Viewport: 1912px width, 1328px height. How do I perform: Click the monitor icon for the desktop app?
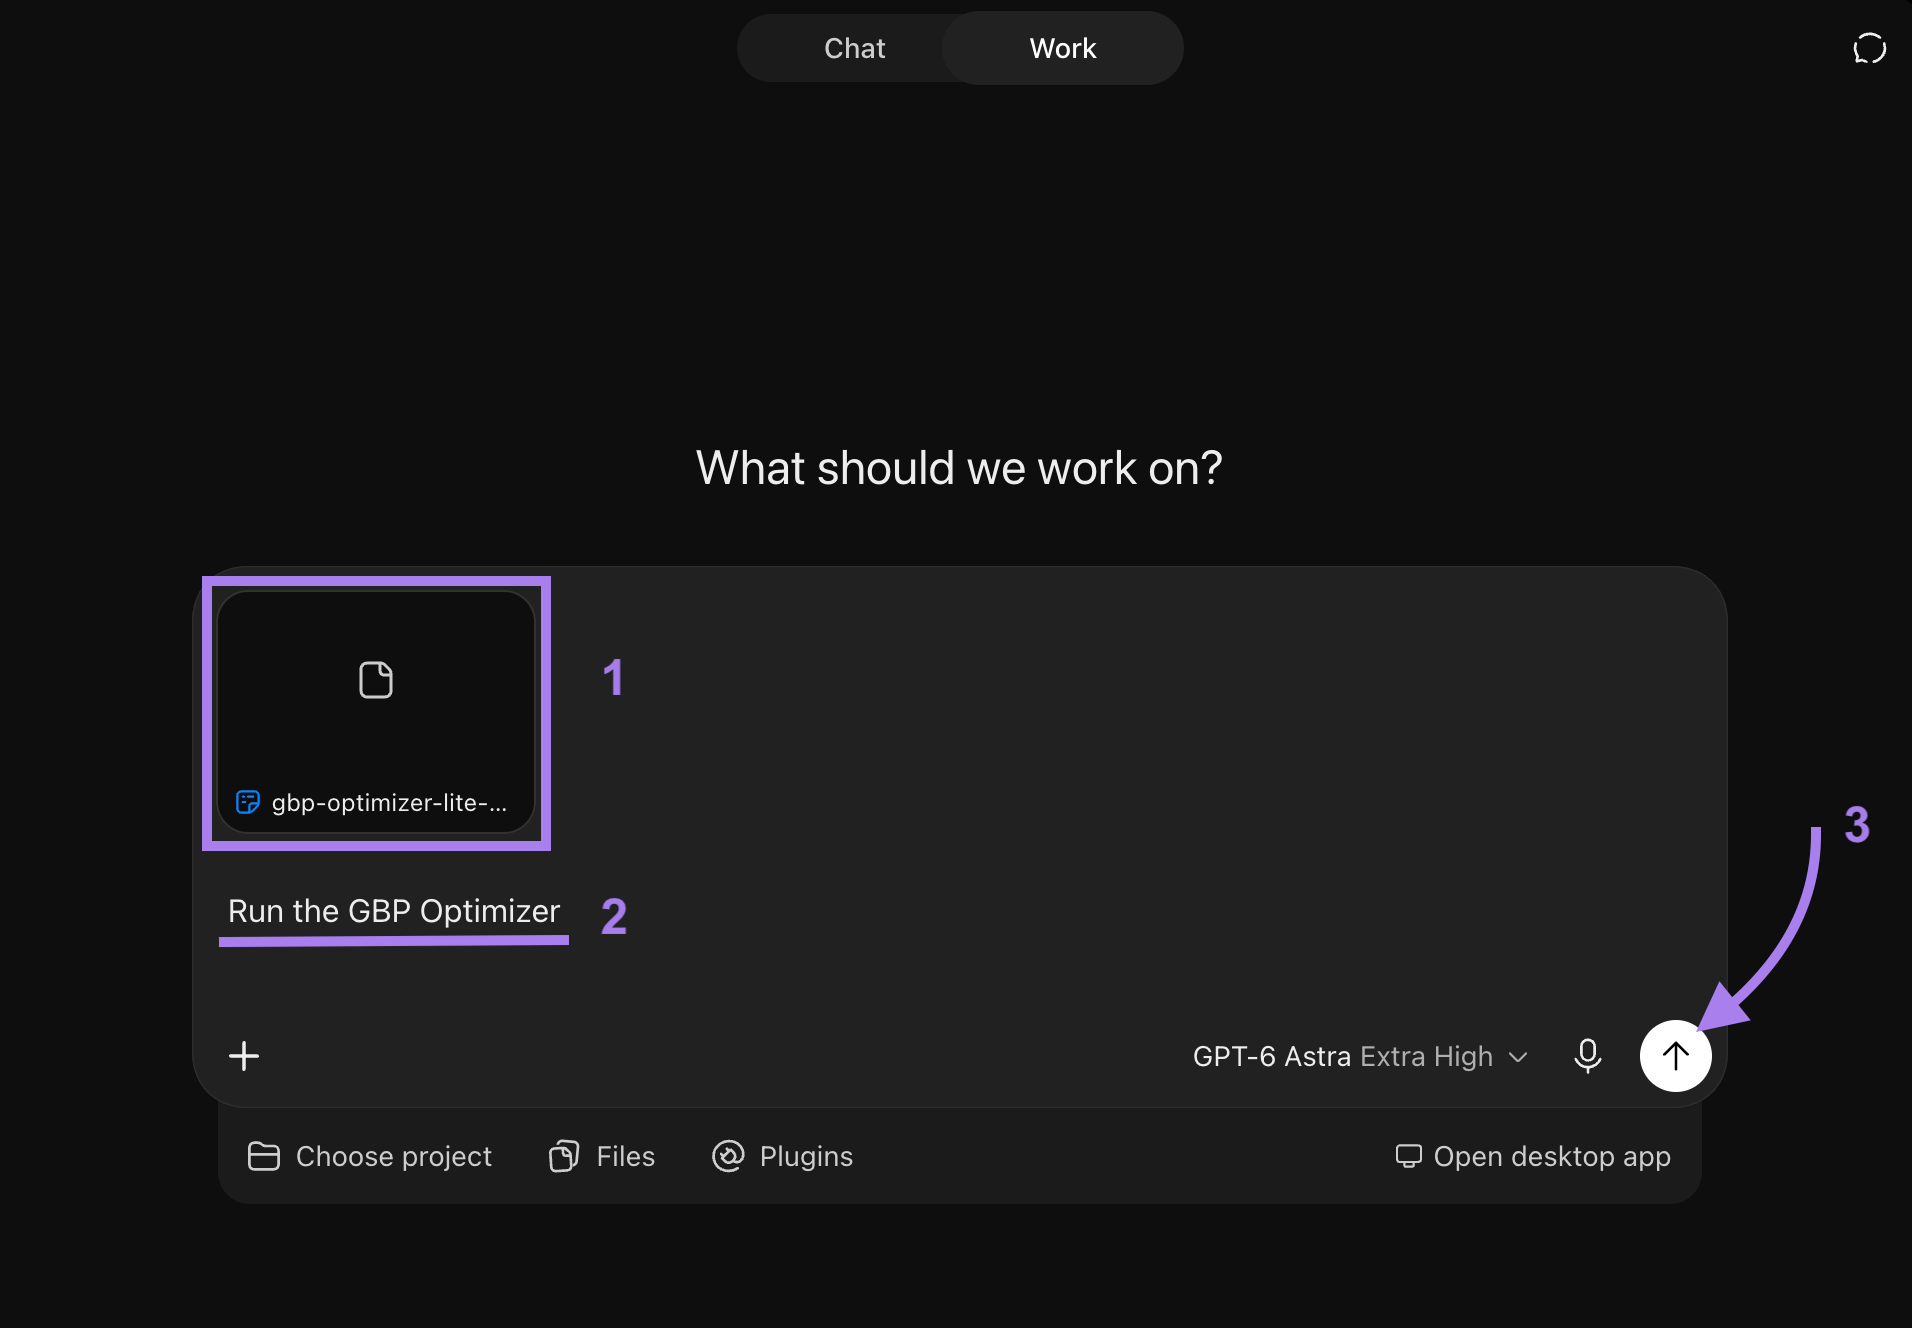click(x=1408, y=1156)
